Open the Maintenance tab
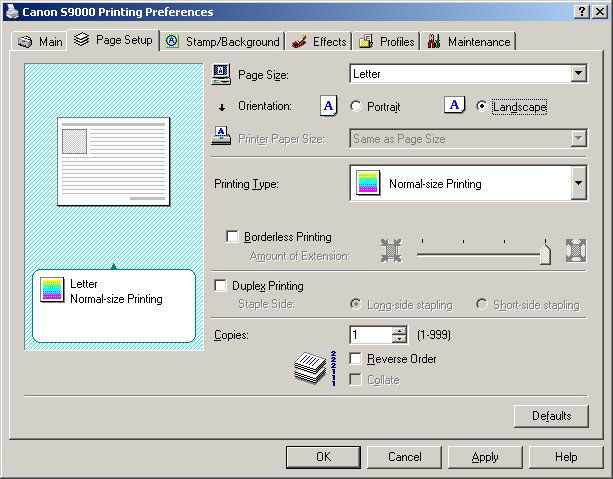 [469, 41]
